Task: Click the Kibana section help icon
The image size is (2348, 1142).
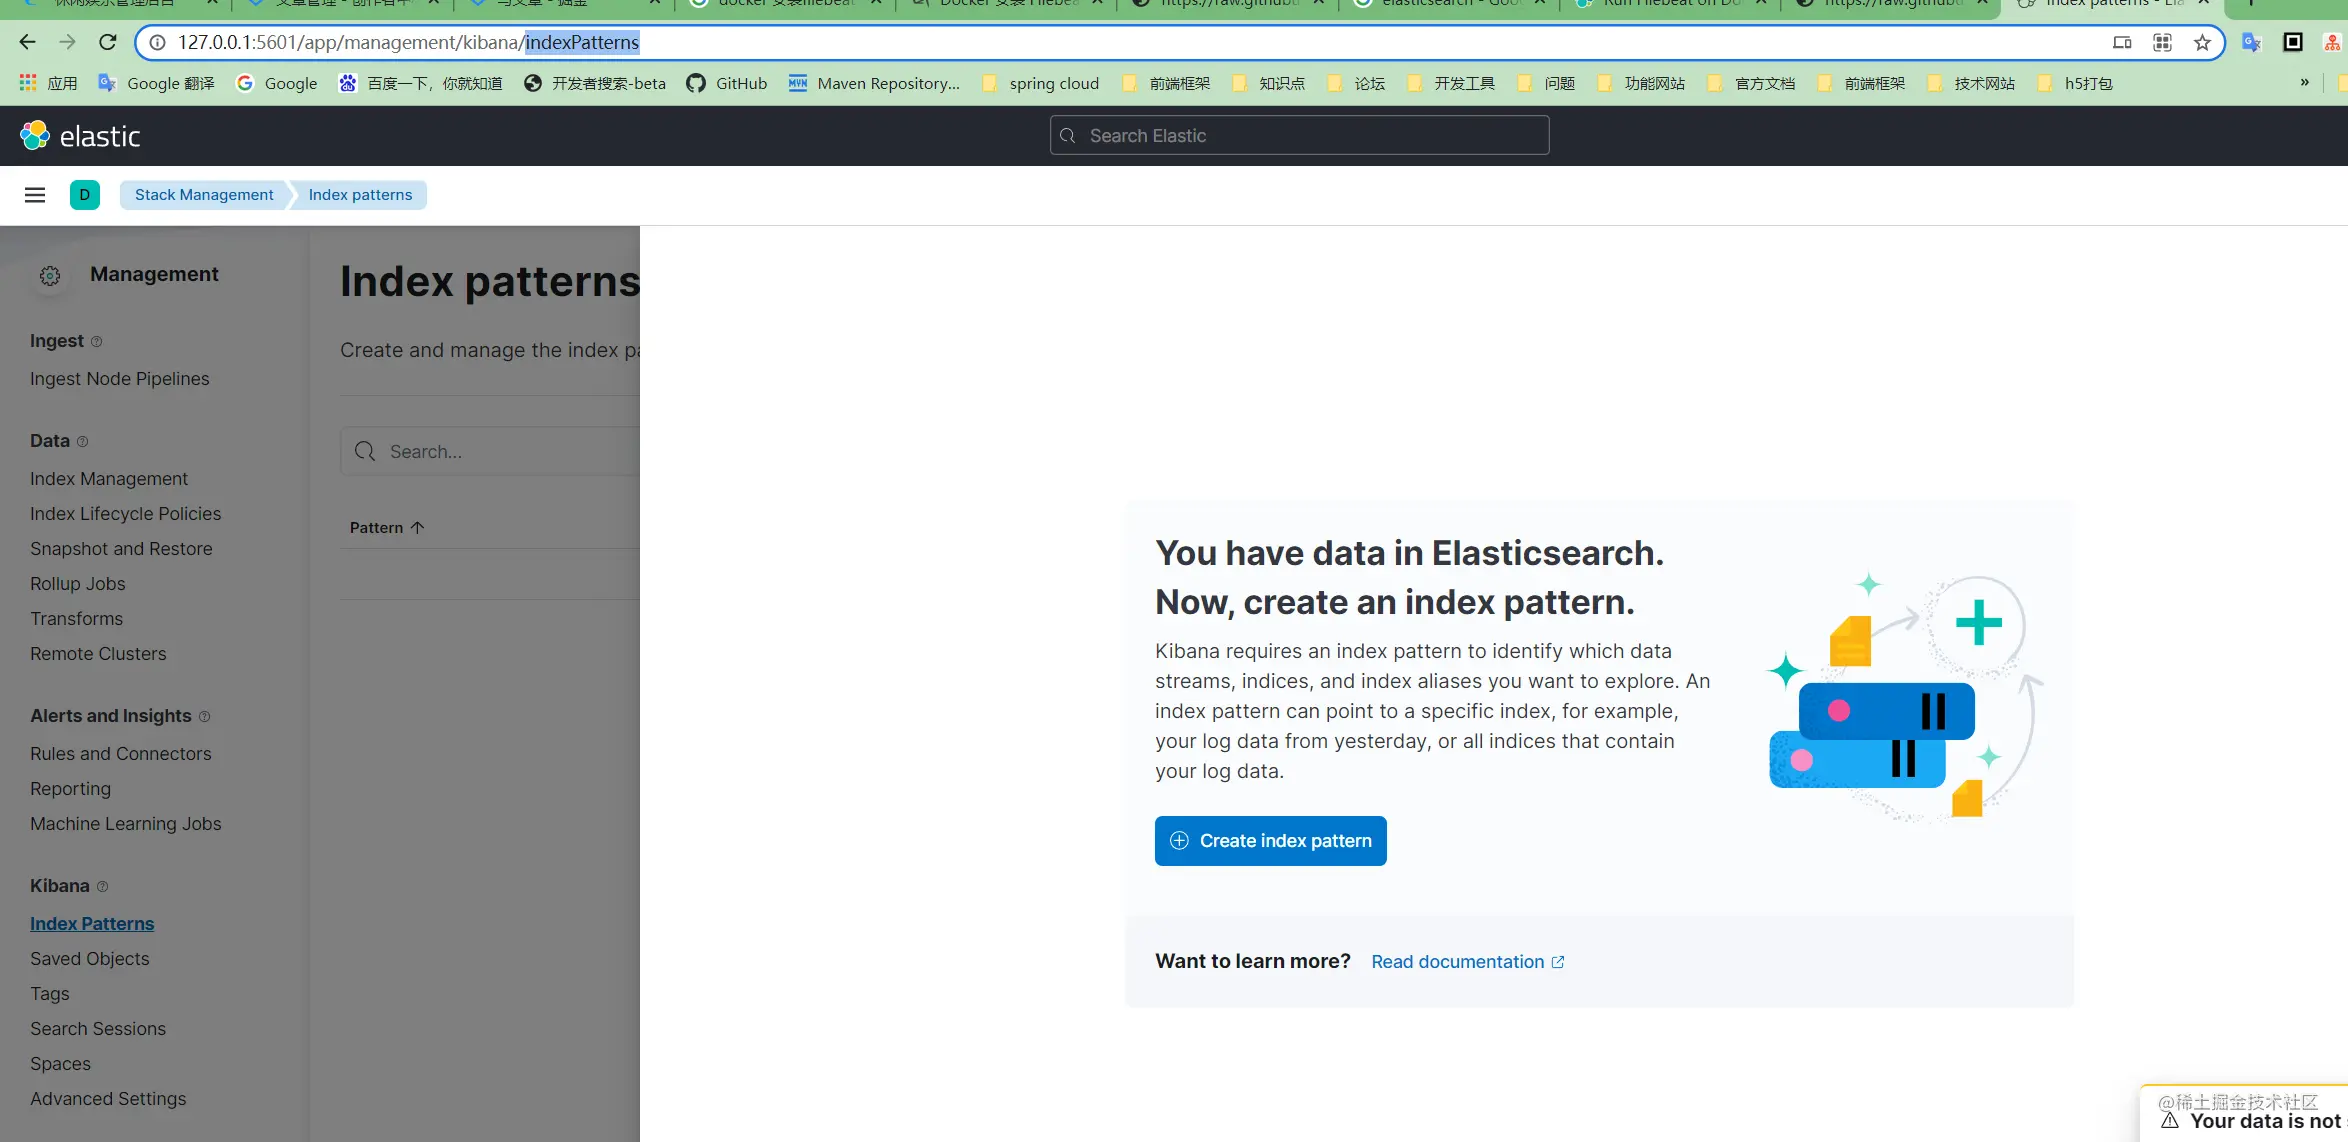Action: 103,887
